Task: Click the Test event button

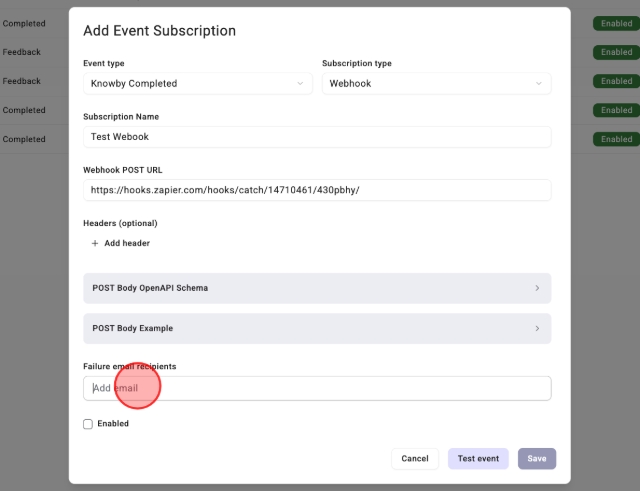Action: [478, 459]
